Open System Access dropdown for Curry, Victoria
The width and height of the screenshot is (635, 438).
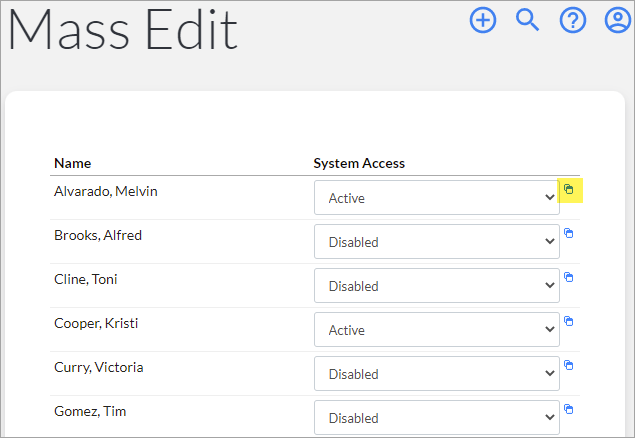pyautogui.click(x=437, y=374)
